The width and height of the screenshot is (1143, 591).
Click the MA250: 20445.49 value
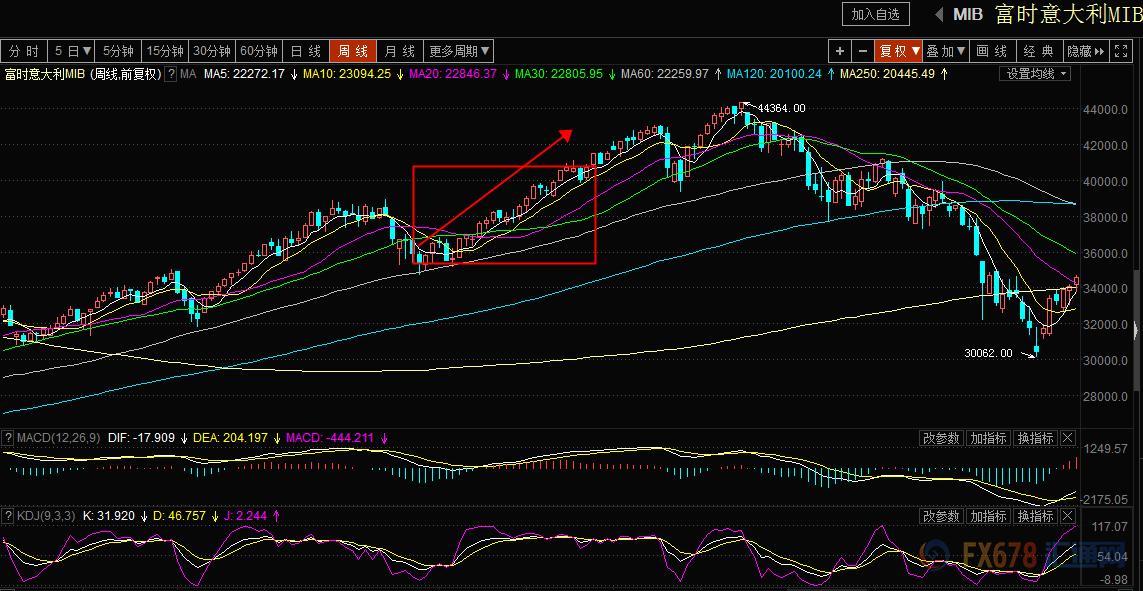tap(887, 74)
